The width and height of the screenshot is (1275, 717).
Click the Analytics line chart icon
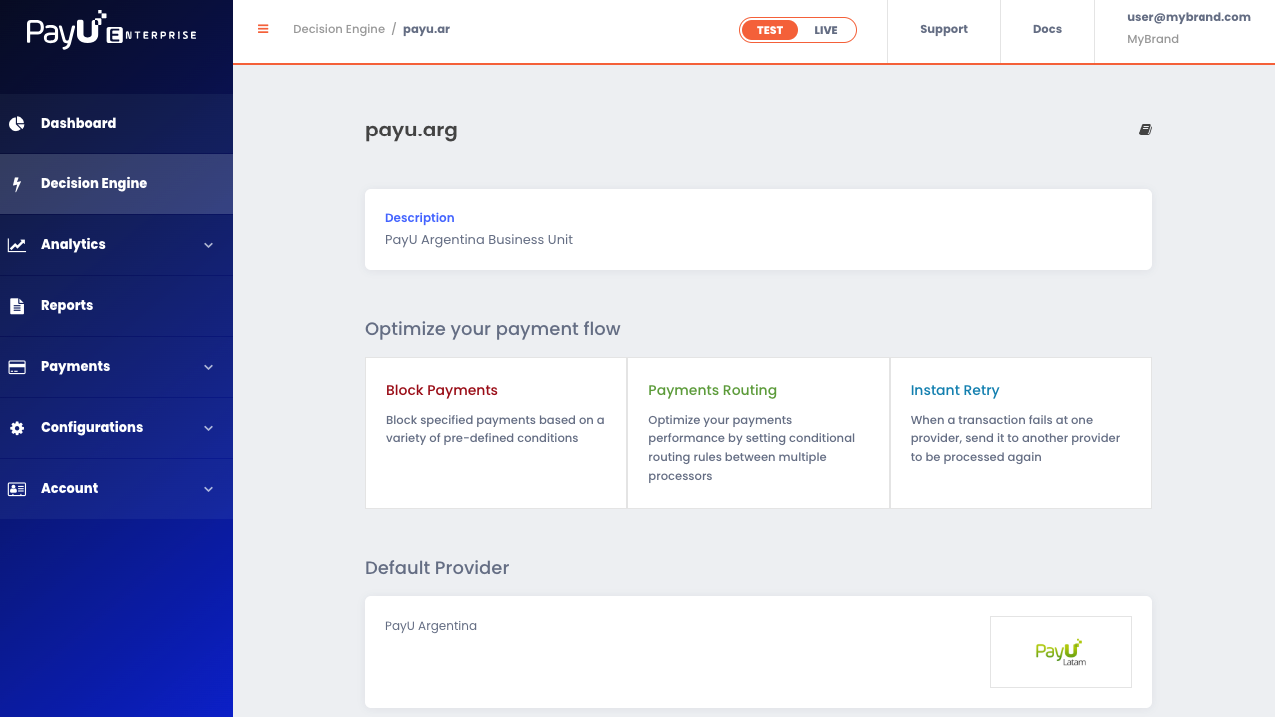pyautogui.click(x=17, y=245)
